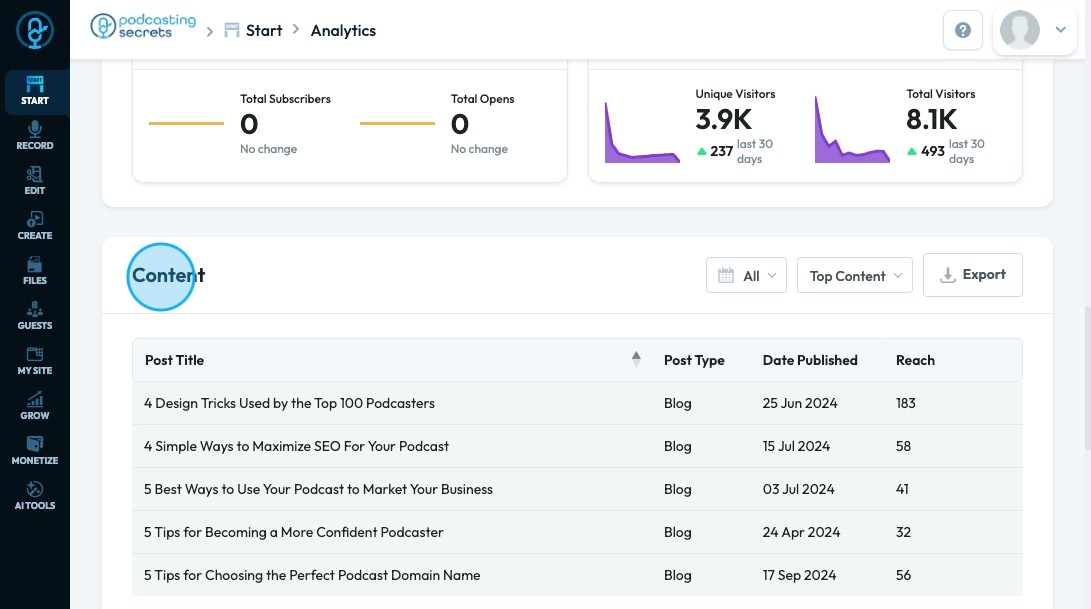Sort by Post Title column arrow
Image resolution: width=1091 pixels, height=609 pixels.
(x=636, y=360)
